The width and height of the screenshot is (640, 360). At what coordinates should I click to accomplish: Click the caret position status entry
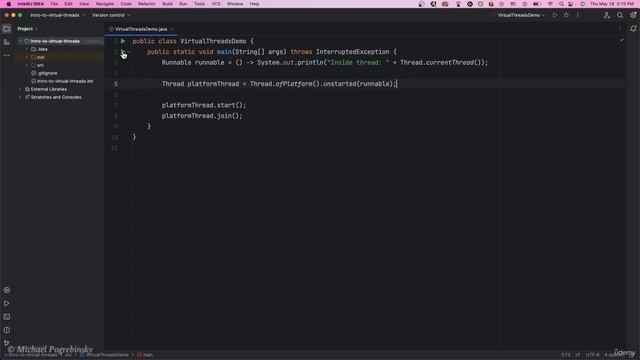coord(566,355)
